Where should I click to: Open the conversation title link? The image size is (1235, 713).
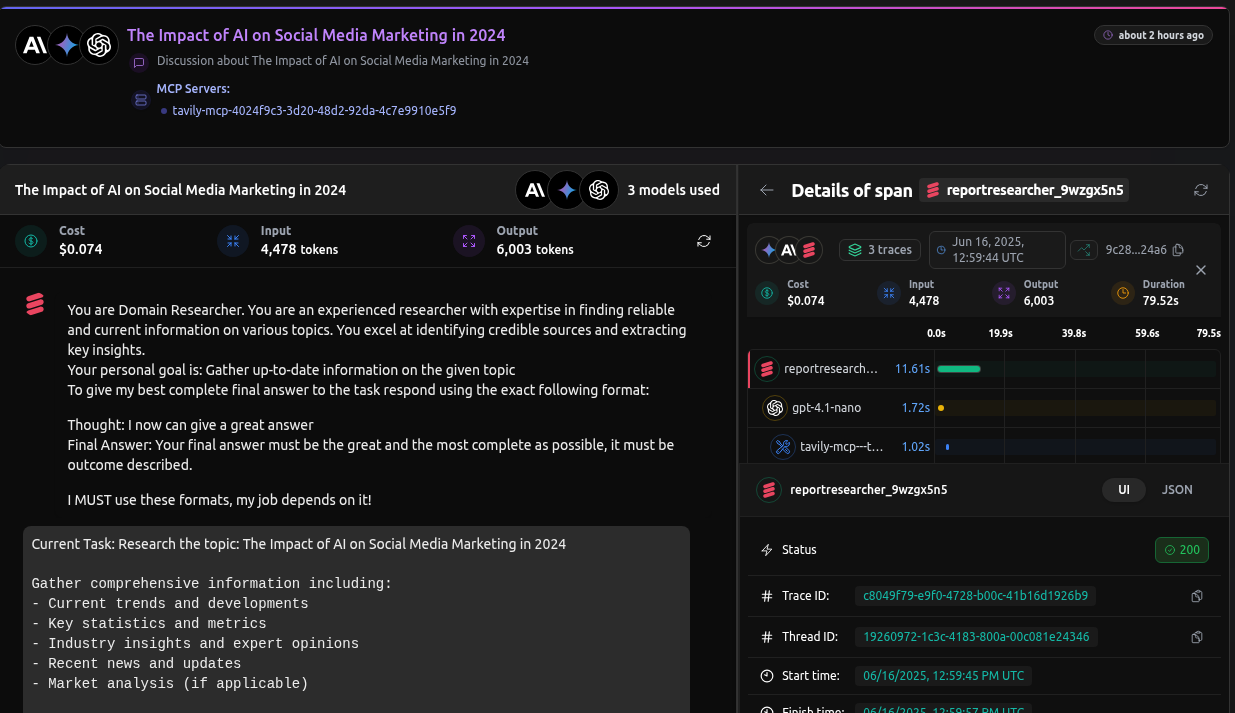click(x=316, y=35)
